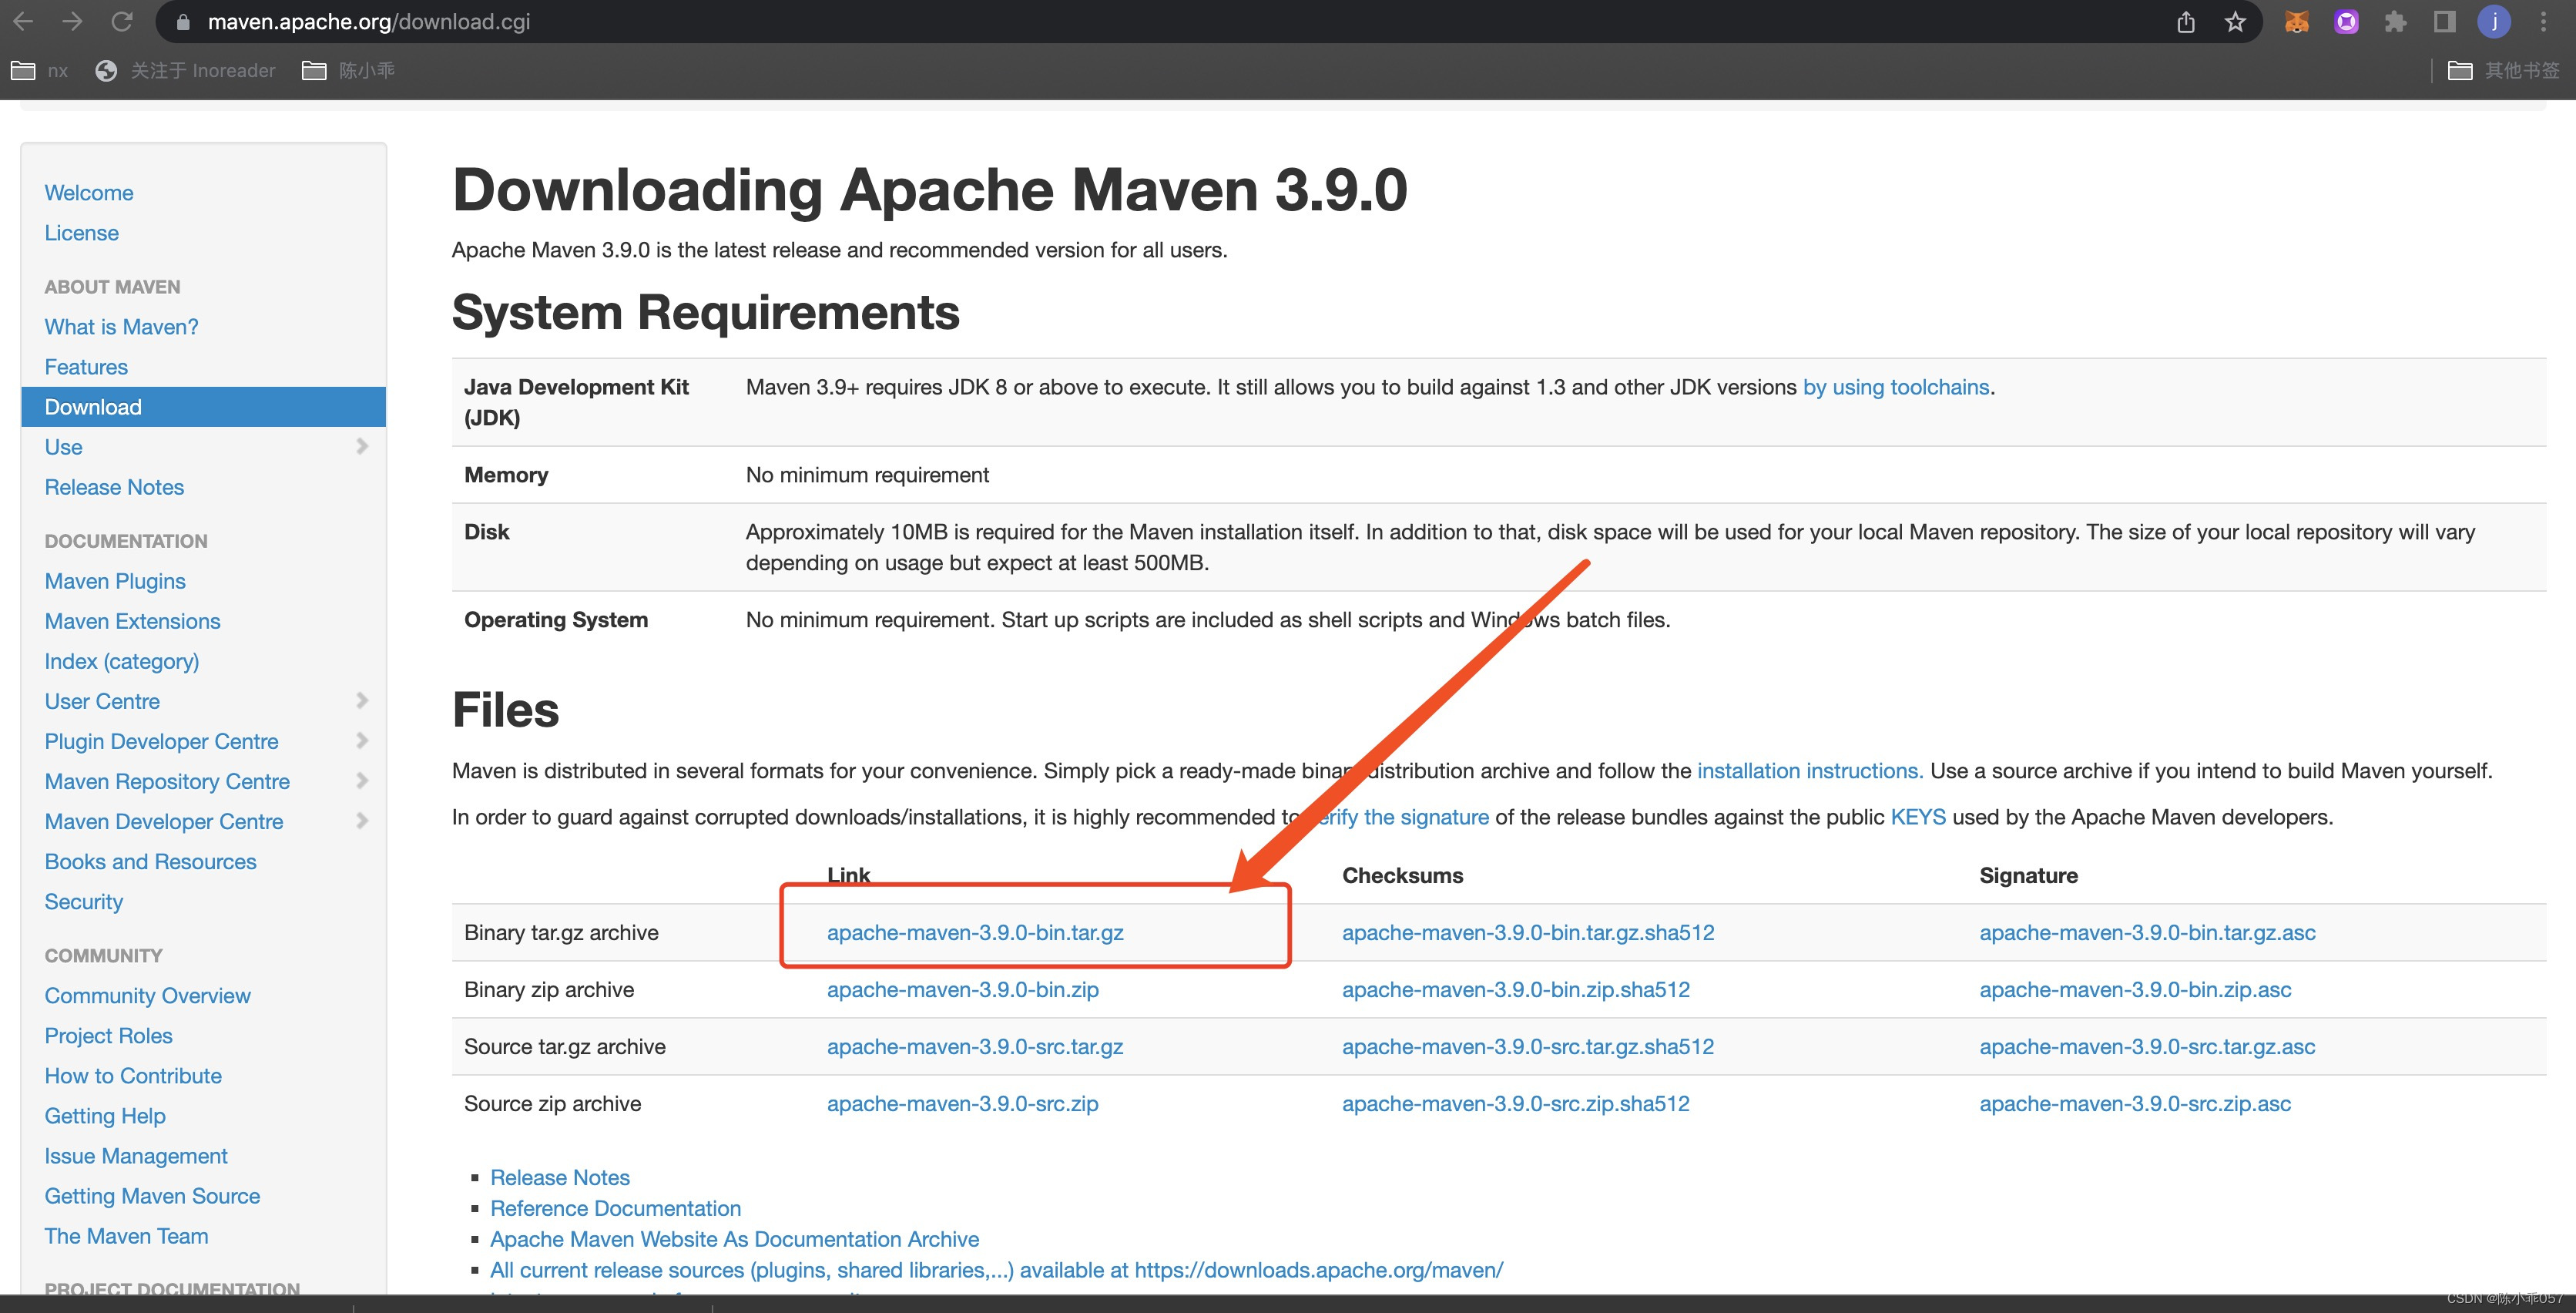Open the 其他书签 bookmarks folder
2576x1313 pixels.
(2503, 70)
